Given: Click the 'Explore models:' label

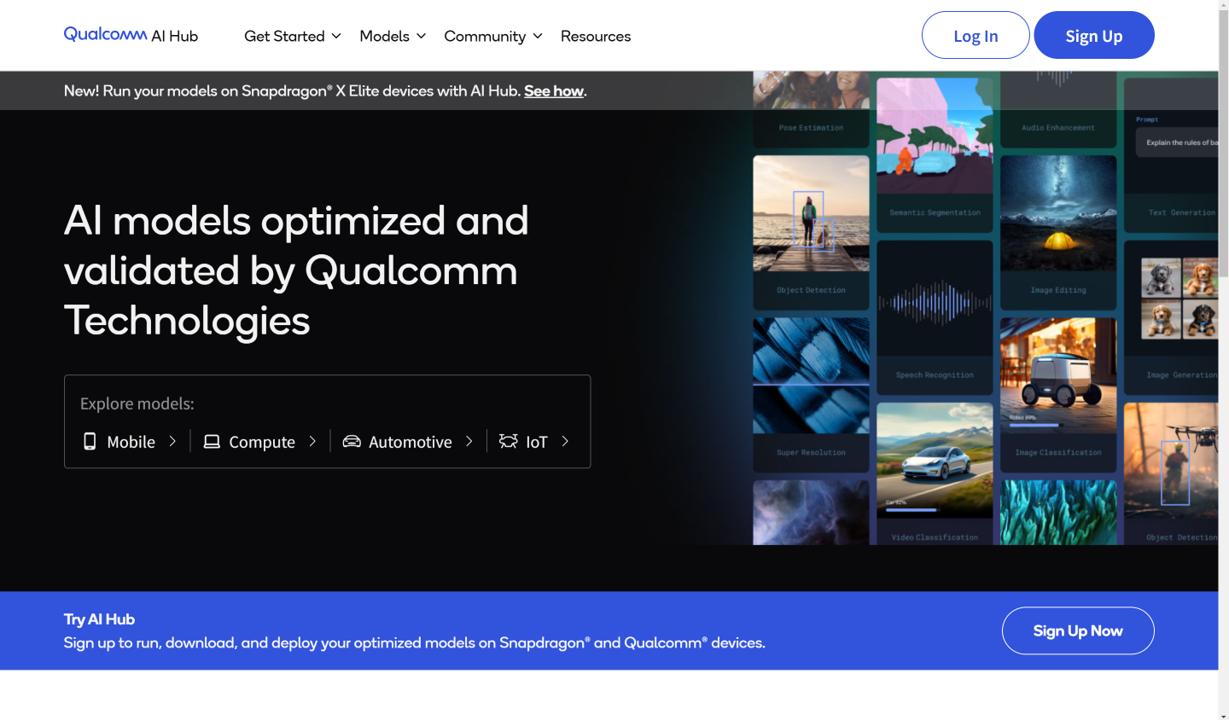Looking at the screenshot, I should (137, 403).
